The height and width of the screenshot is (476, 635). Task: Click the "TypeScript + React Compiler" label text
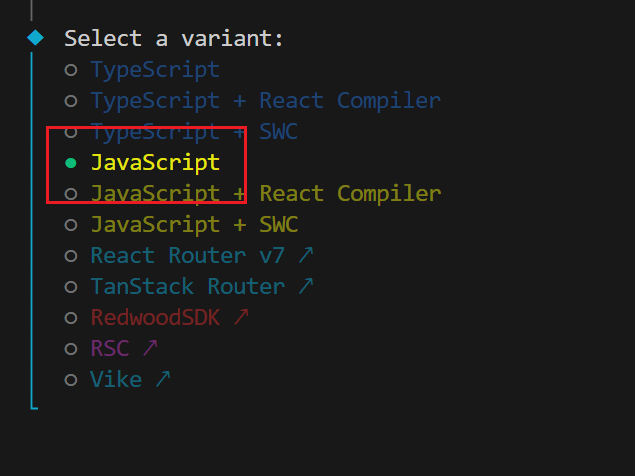(265, 101)
